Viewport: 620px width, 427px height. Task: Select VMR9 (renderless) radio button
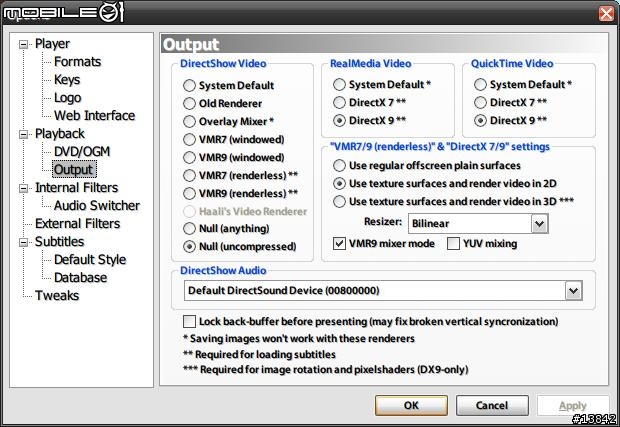189,193
